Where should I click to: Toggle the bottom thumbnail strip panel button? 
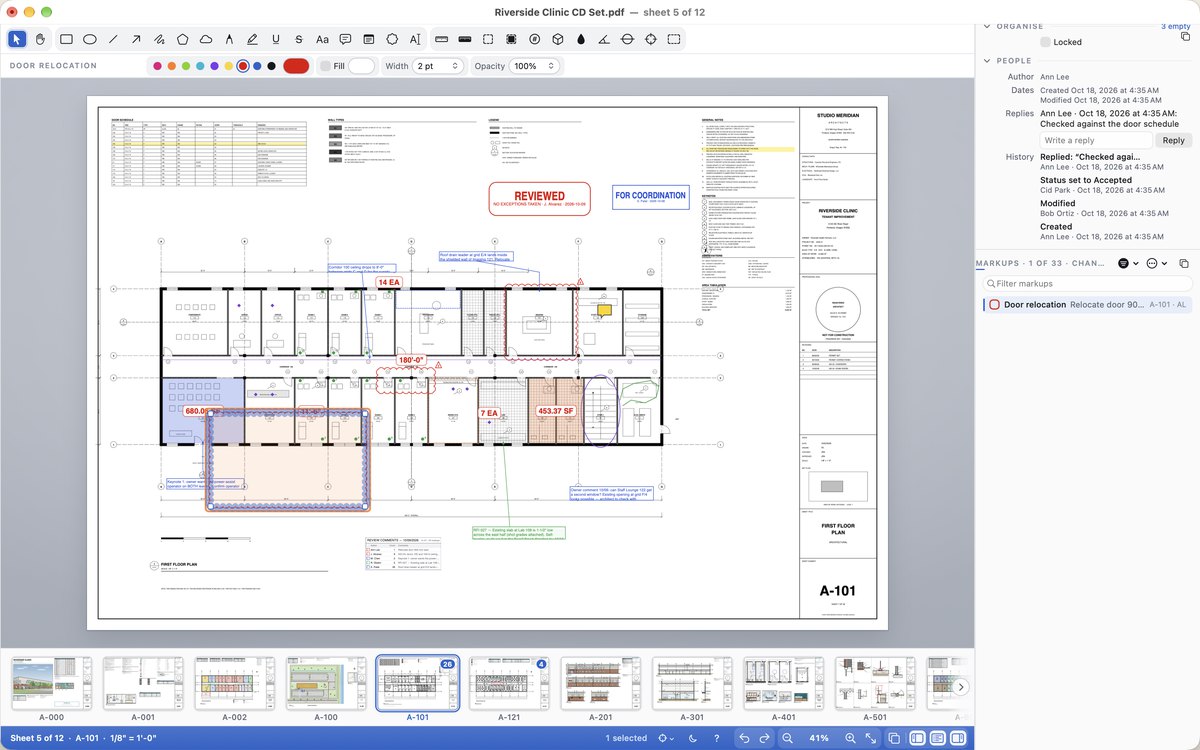938,738
